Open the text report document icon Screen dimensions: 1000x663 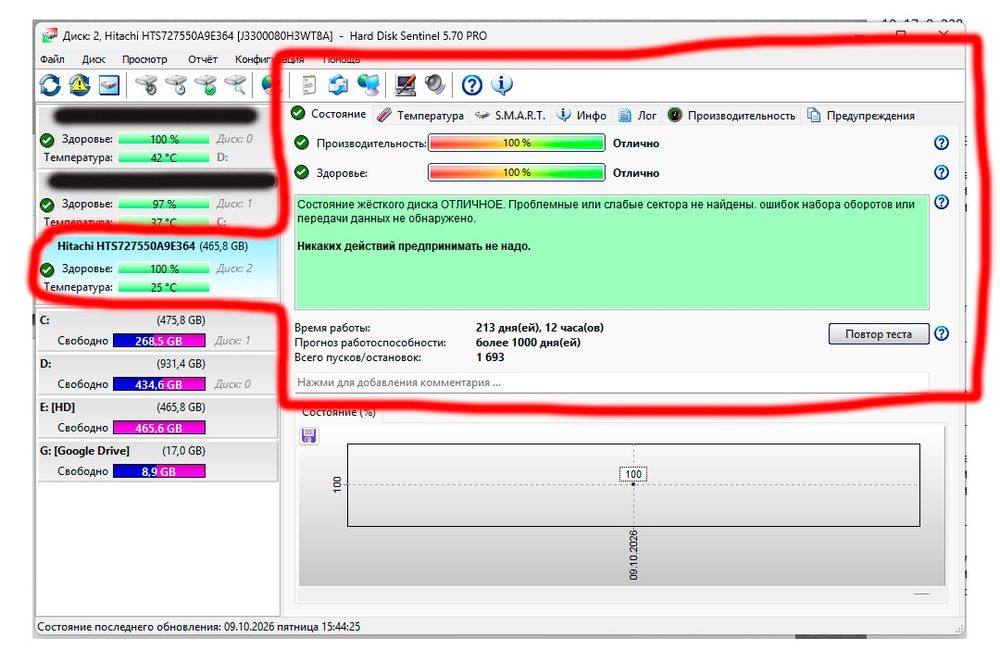click(309, 85)
